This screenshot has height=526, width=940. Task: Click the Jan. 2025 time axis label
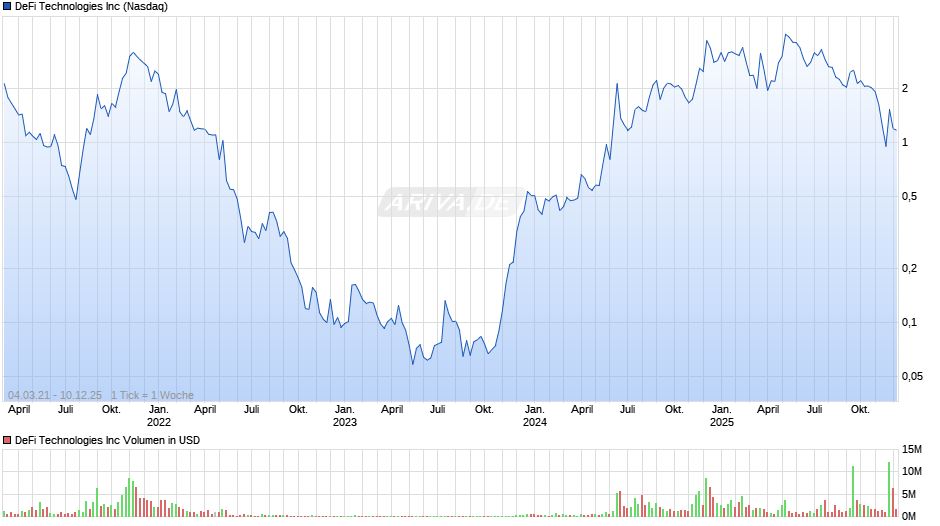[x=722, y=416]
